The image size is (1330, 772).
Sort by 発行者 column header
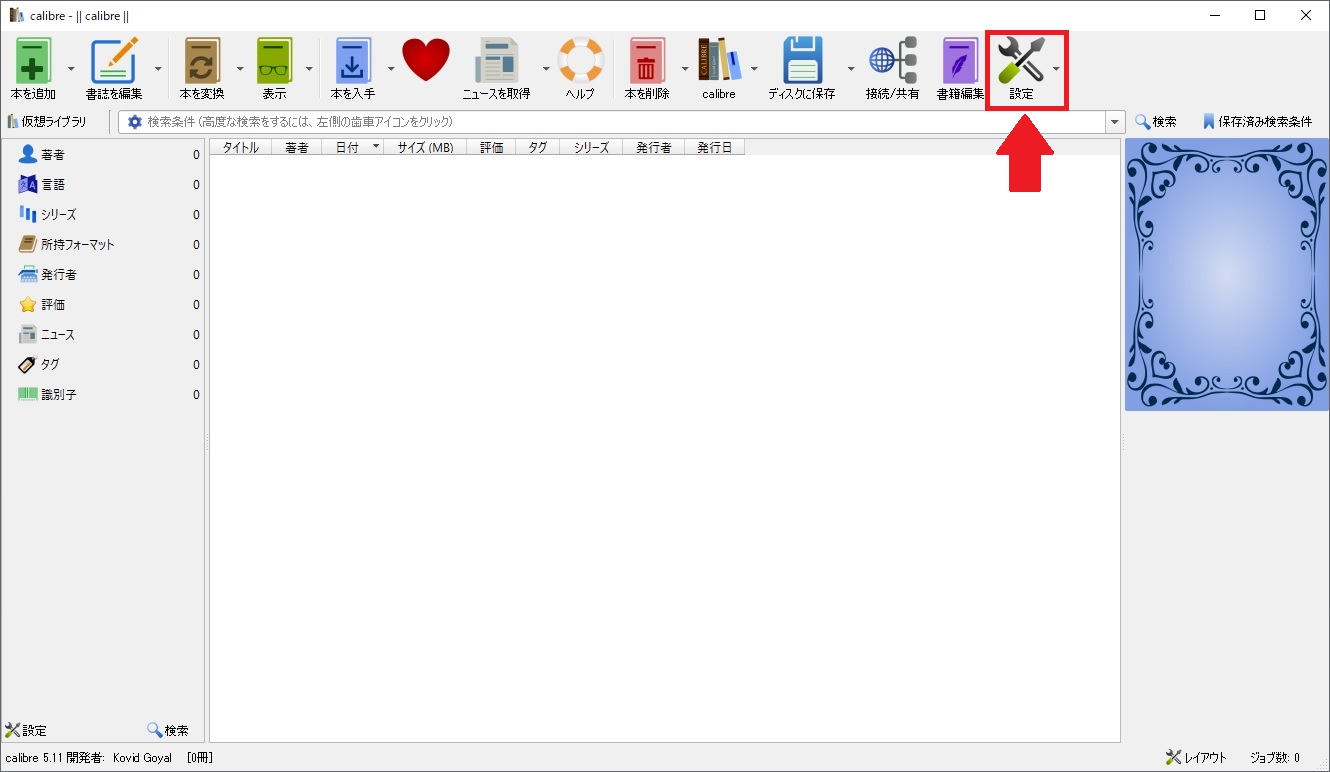[x=653, y=147]
